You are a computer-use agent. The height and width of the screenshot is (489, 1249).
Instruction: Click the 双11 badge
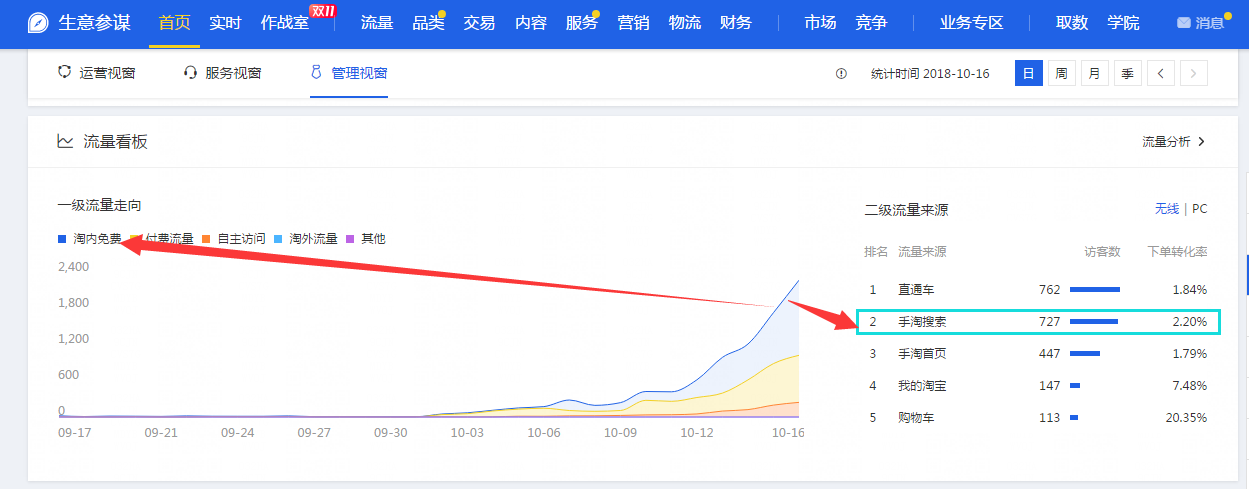(323, 11)
